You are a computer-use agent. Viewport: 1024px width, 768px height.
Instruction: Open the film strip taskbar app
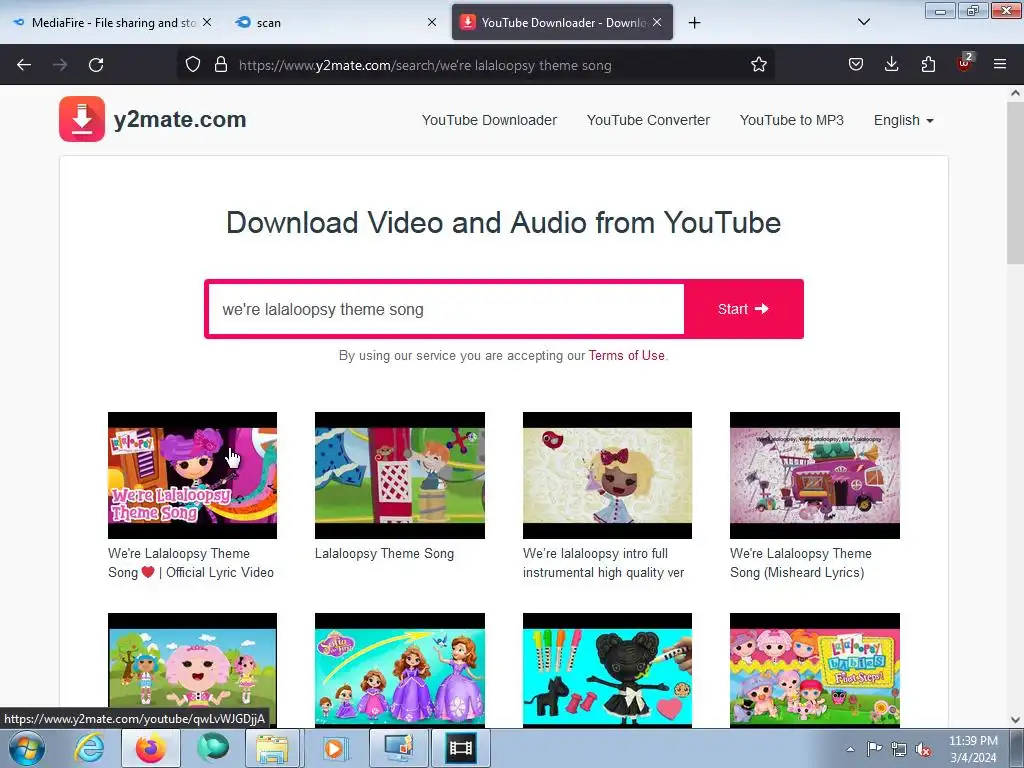pos(460,748)
